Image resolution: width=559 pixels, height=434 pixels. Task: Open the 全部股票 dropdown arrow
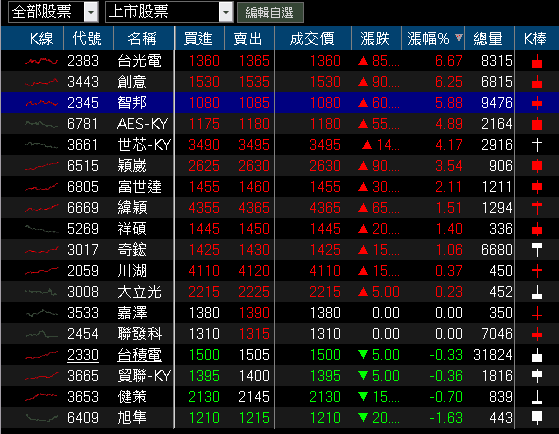91,12
